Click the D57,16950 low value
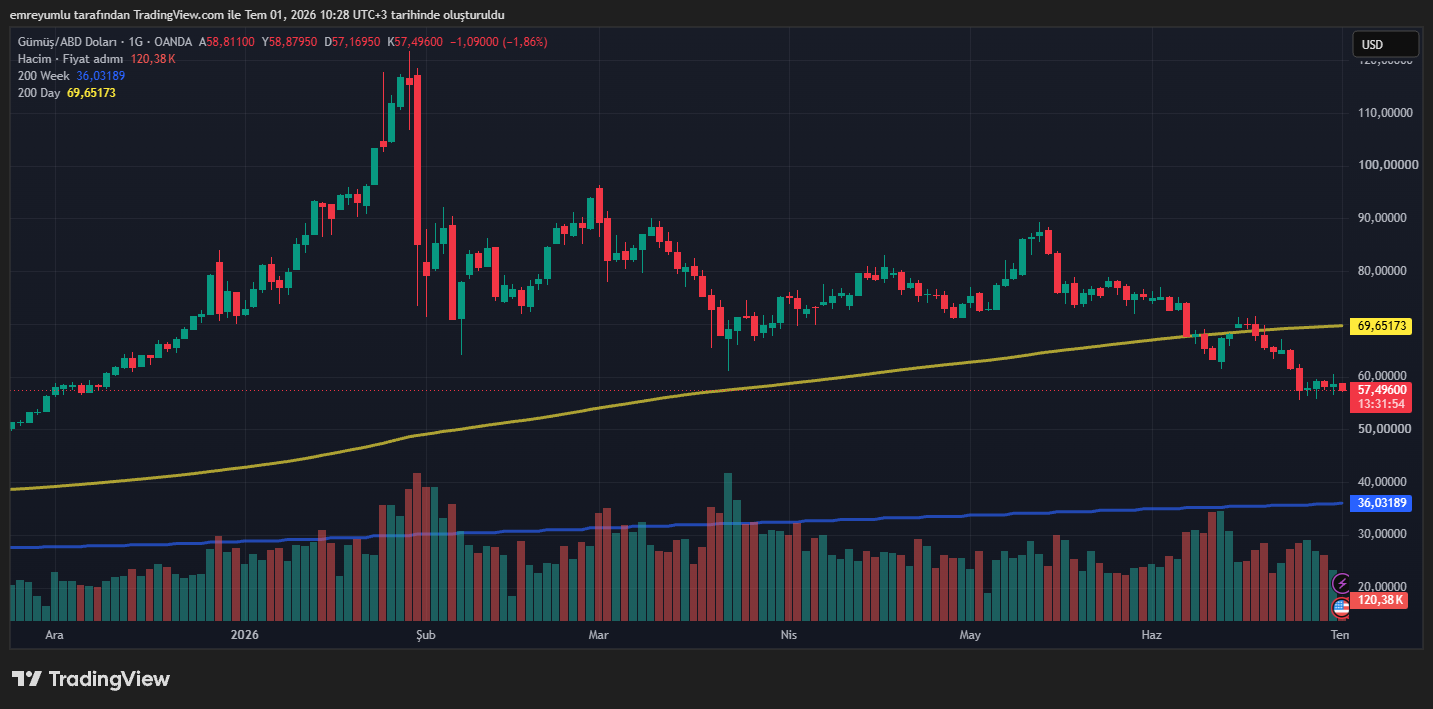Image resolution: width=1433 pixels, height=709 pixels. [352, 42]
